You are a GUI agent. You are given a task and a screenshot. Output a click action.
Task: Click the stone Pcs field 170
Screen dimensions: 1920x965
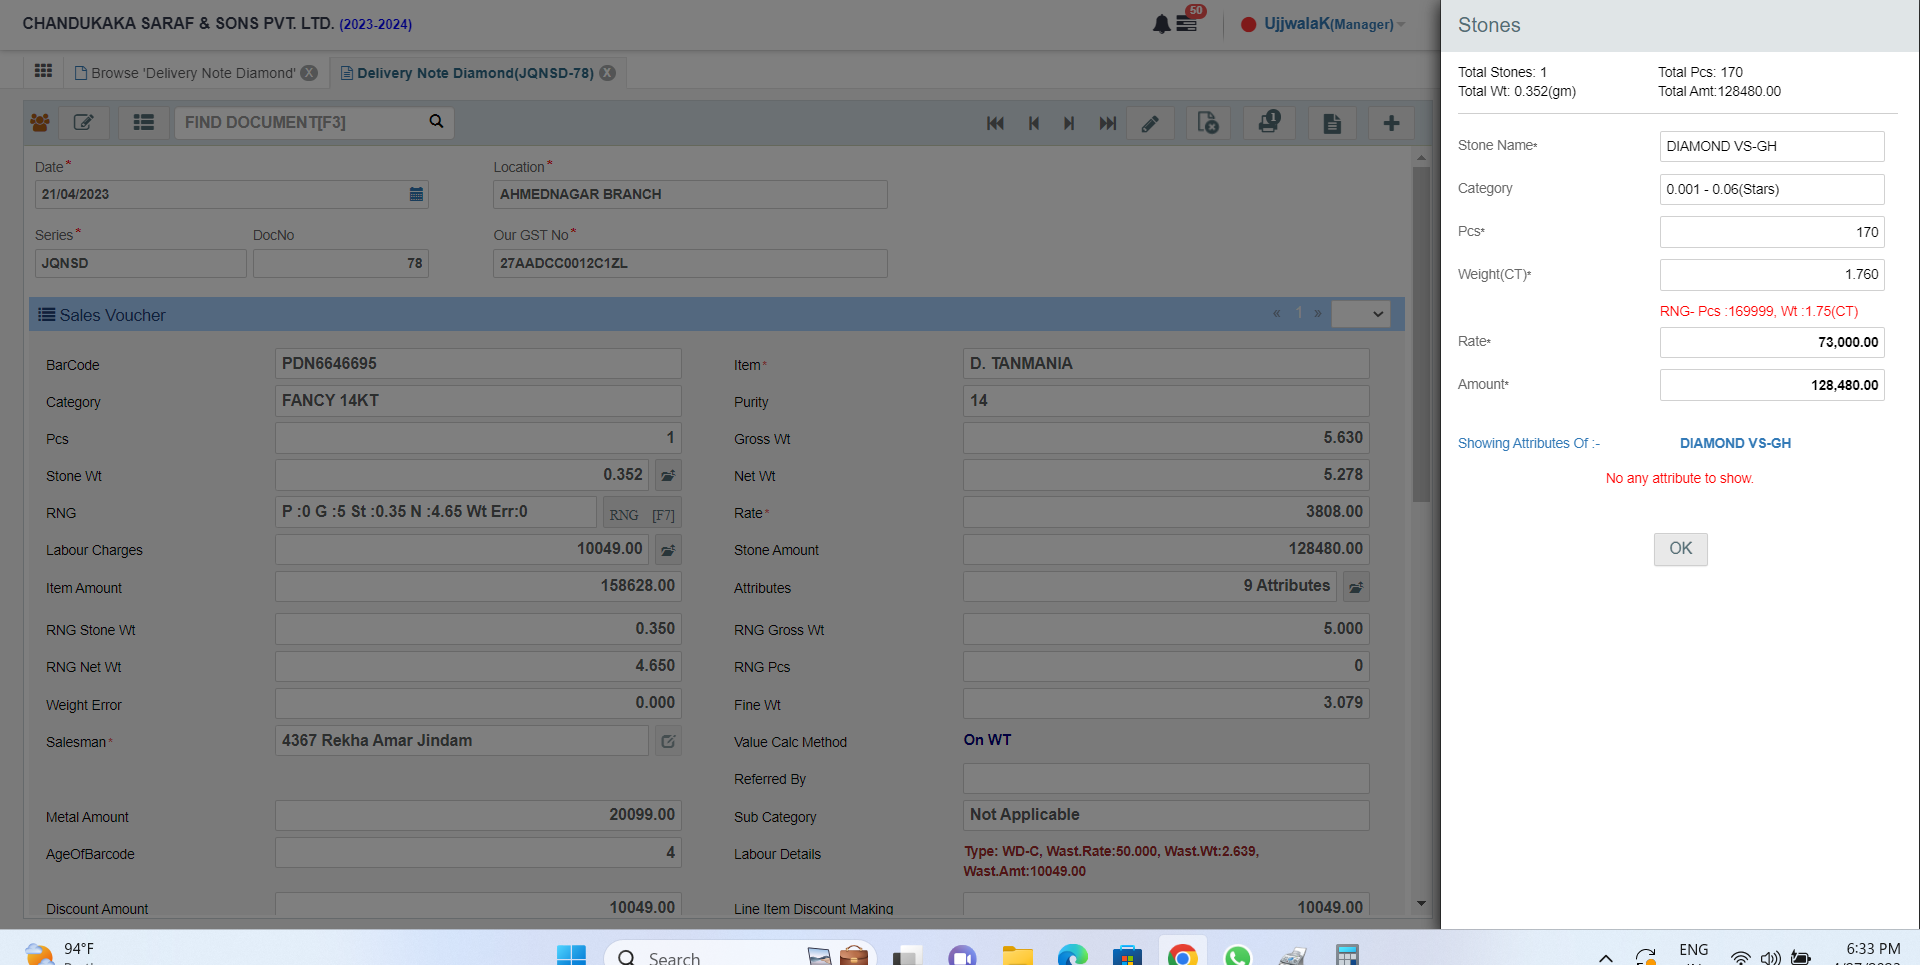1772,232
